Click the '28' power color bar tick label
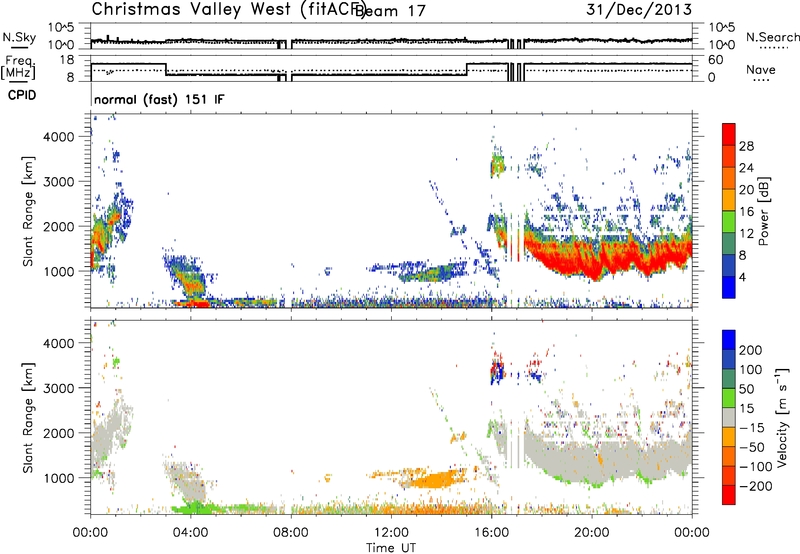The width and height of the screenshot is (800, 554). (746, 146)
